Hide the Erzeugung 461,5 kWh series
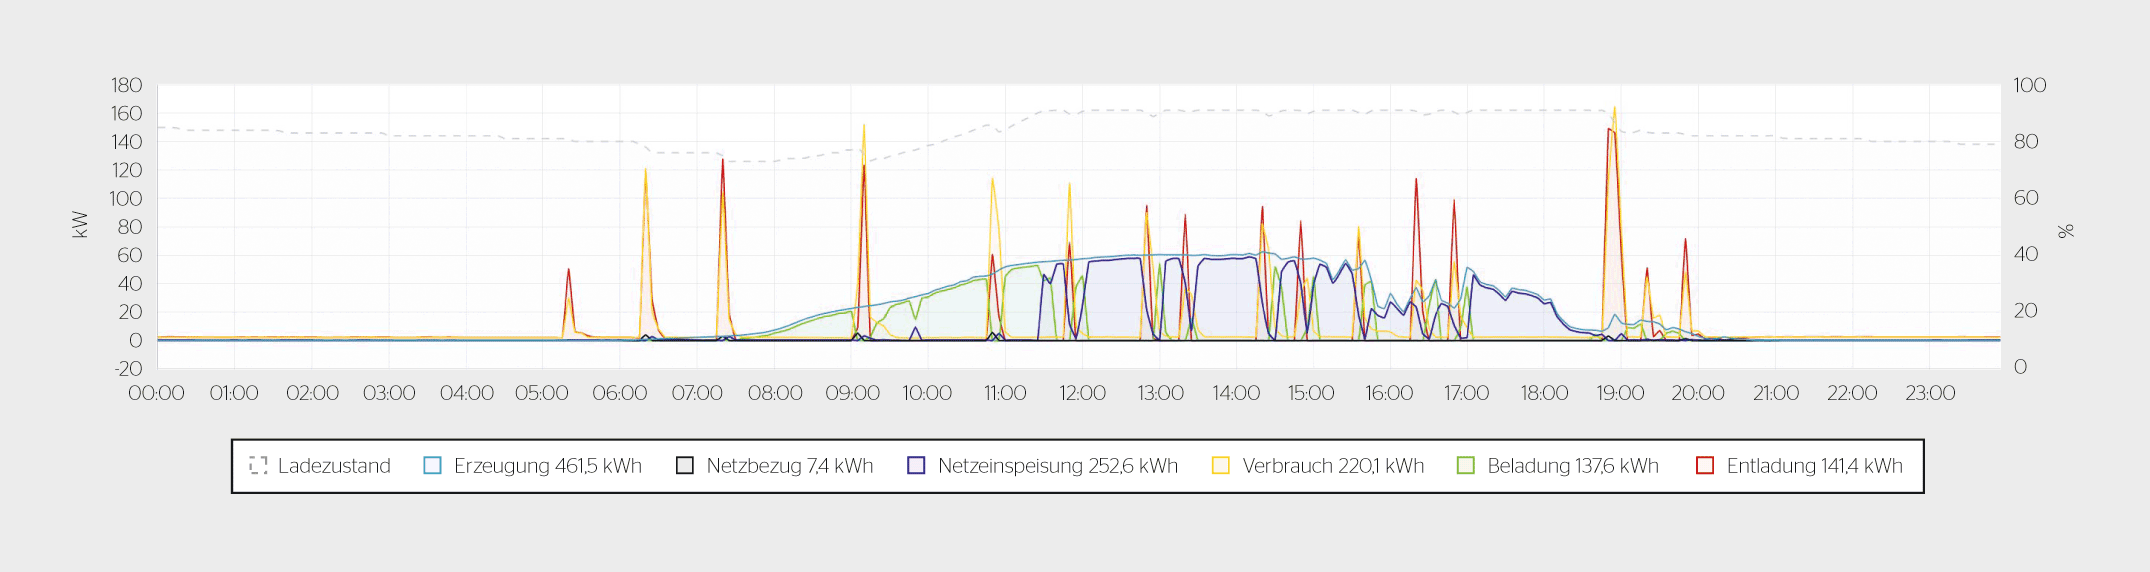The image size is (2150, 572). 547,466
